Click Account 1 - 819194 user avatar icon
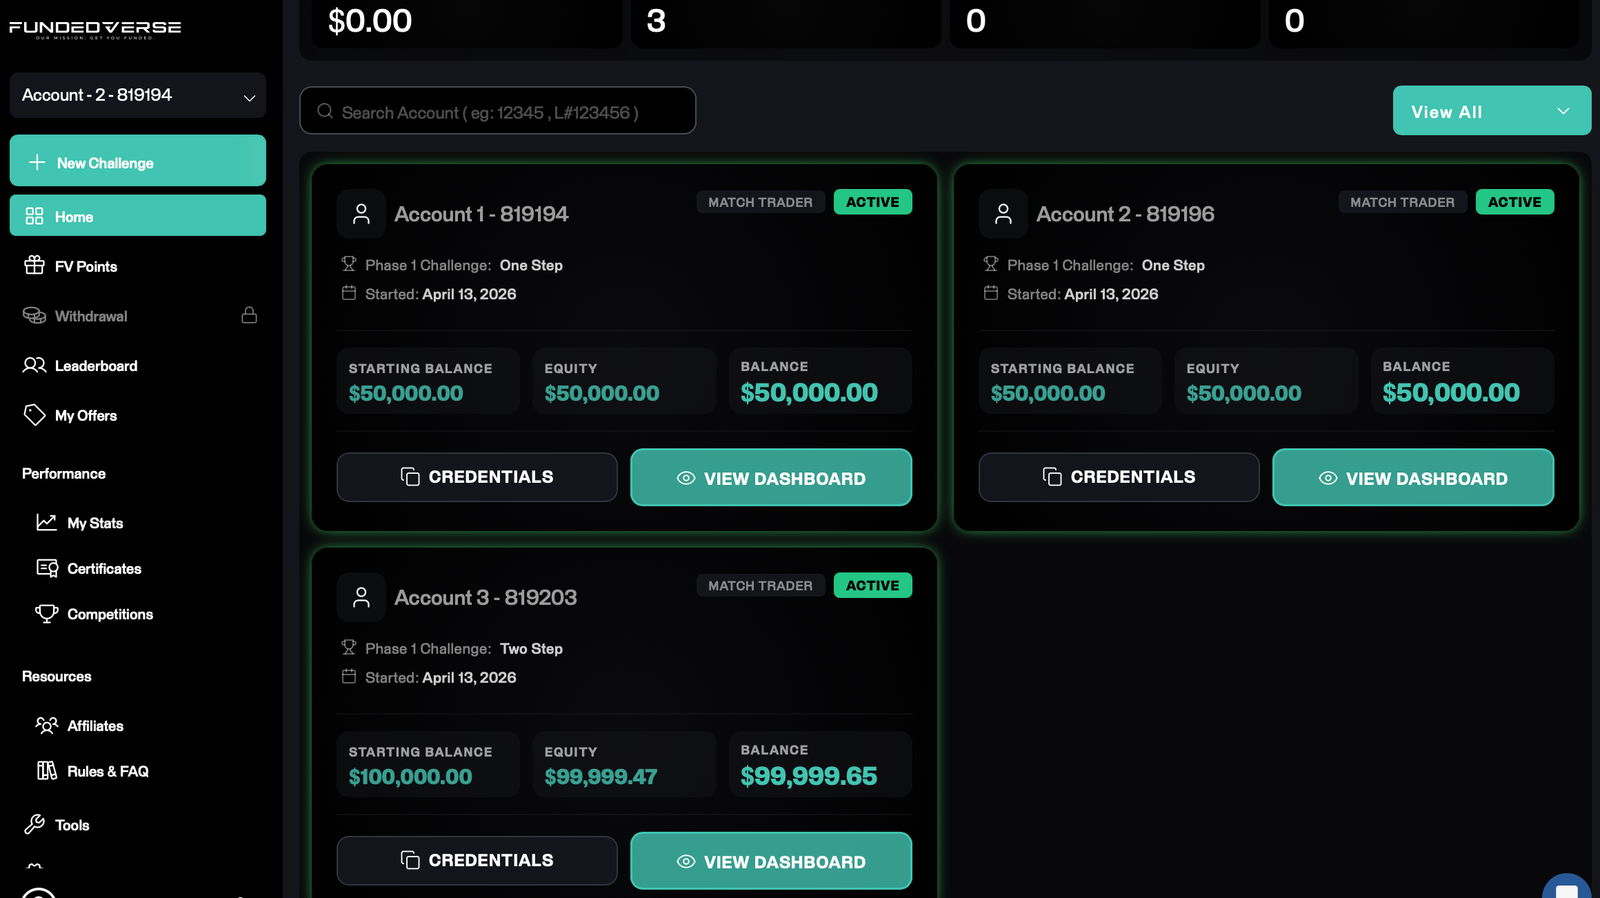This screenshot has height=898, width=1600. pos(361,213)
